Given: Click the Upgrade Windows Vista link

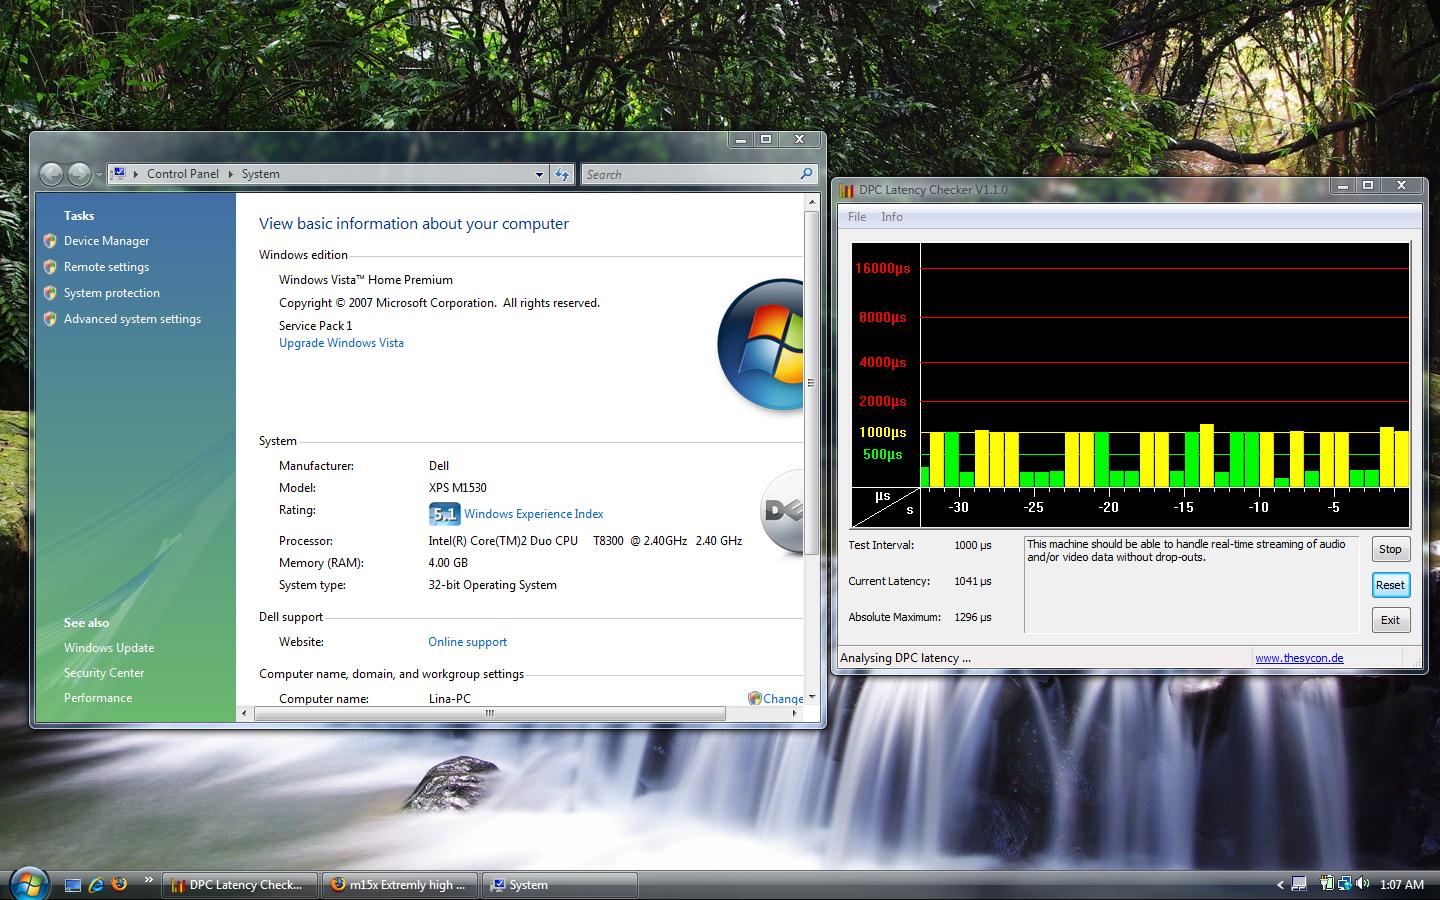Looking at the screenshot, I should pyautogui.click(x=341, y=343).
